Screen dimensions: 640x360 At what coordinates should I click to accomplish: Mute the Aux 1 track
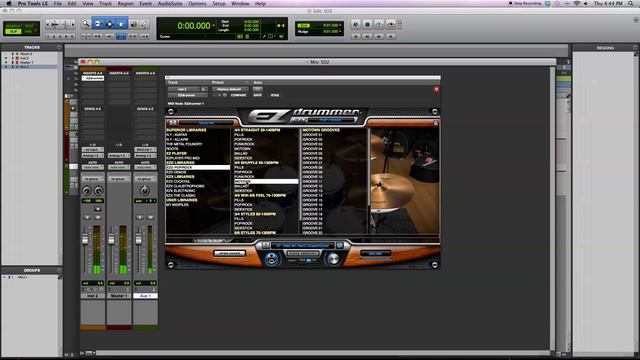[151, 217]
